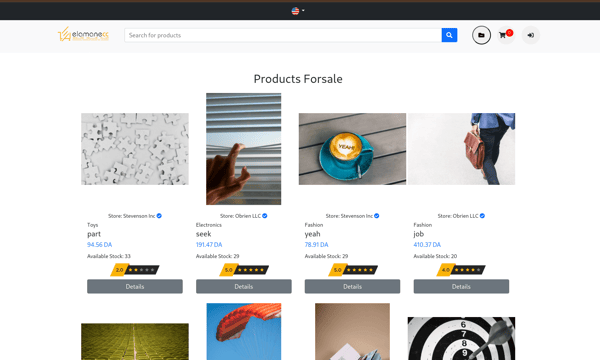Click the Products Forsale heading
600x360 pixels.
click(x=298, y=79)
